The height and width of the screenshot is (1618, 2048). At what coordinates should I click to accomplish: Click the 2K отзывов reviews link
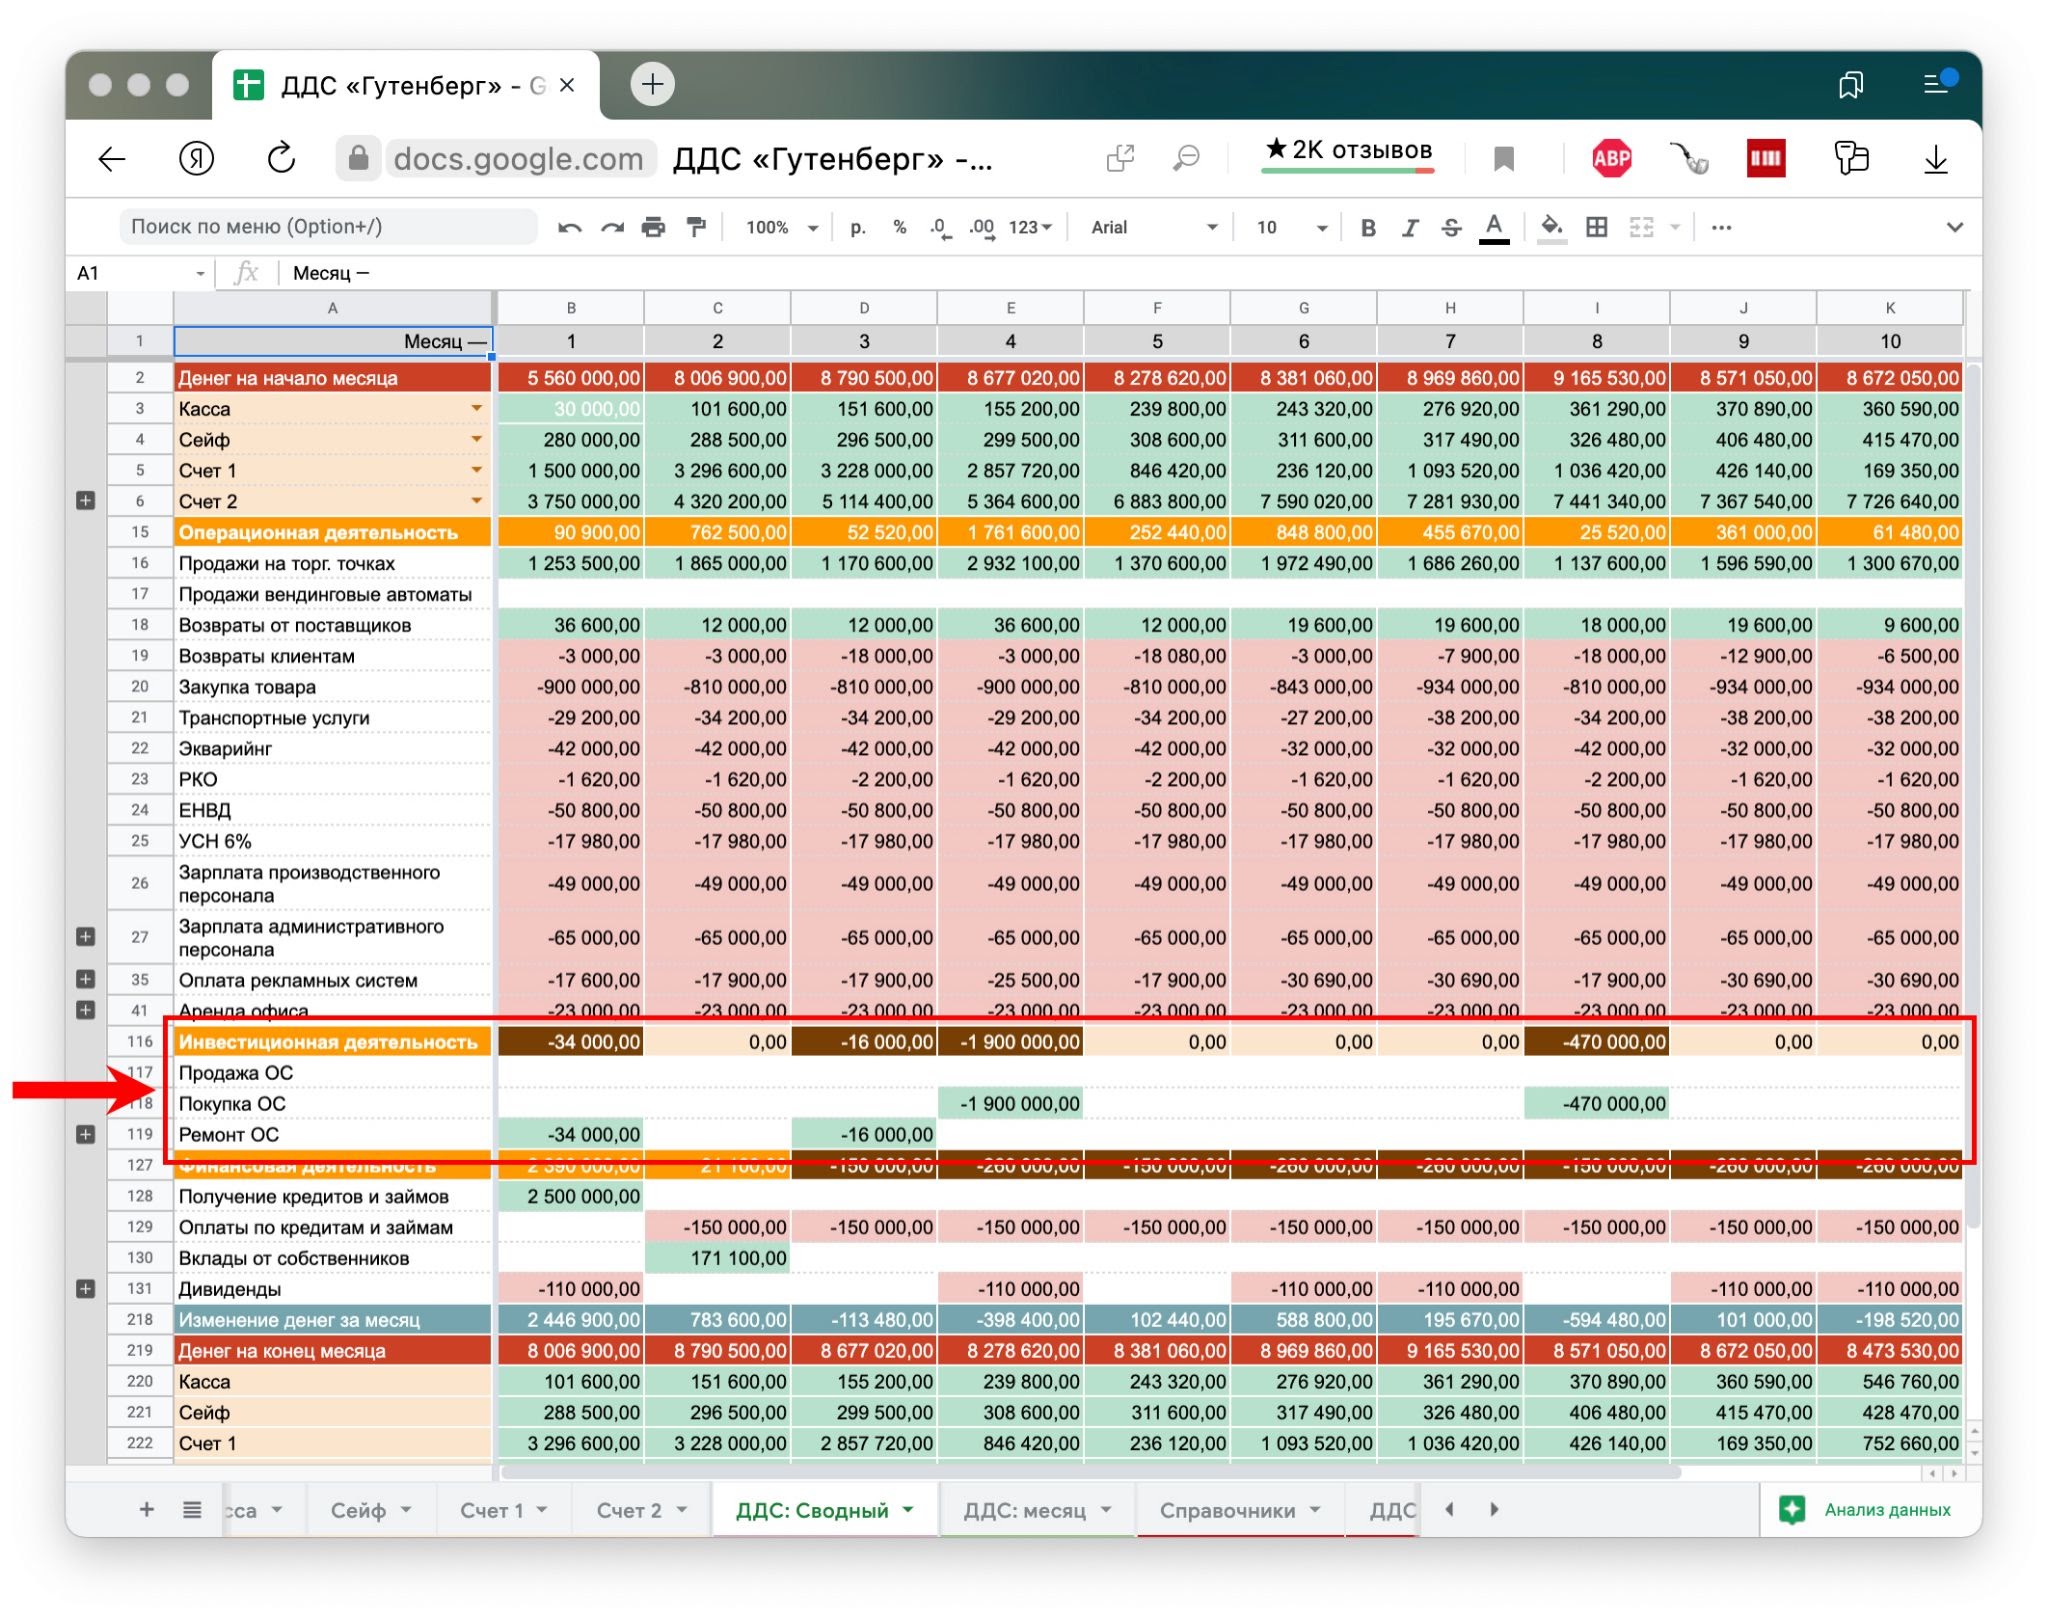[1348, 151]
